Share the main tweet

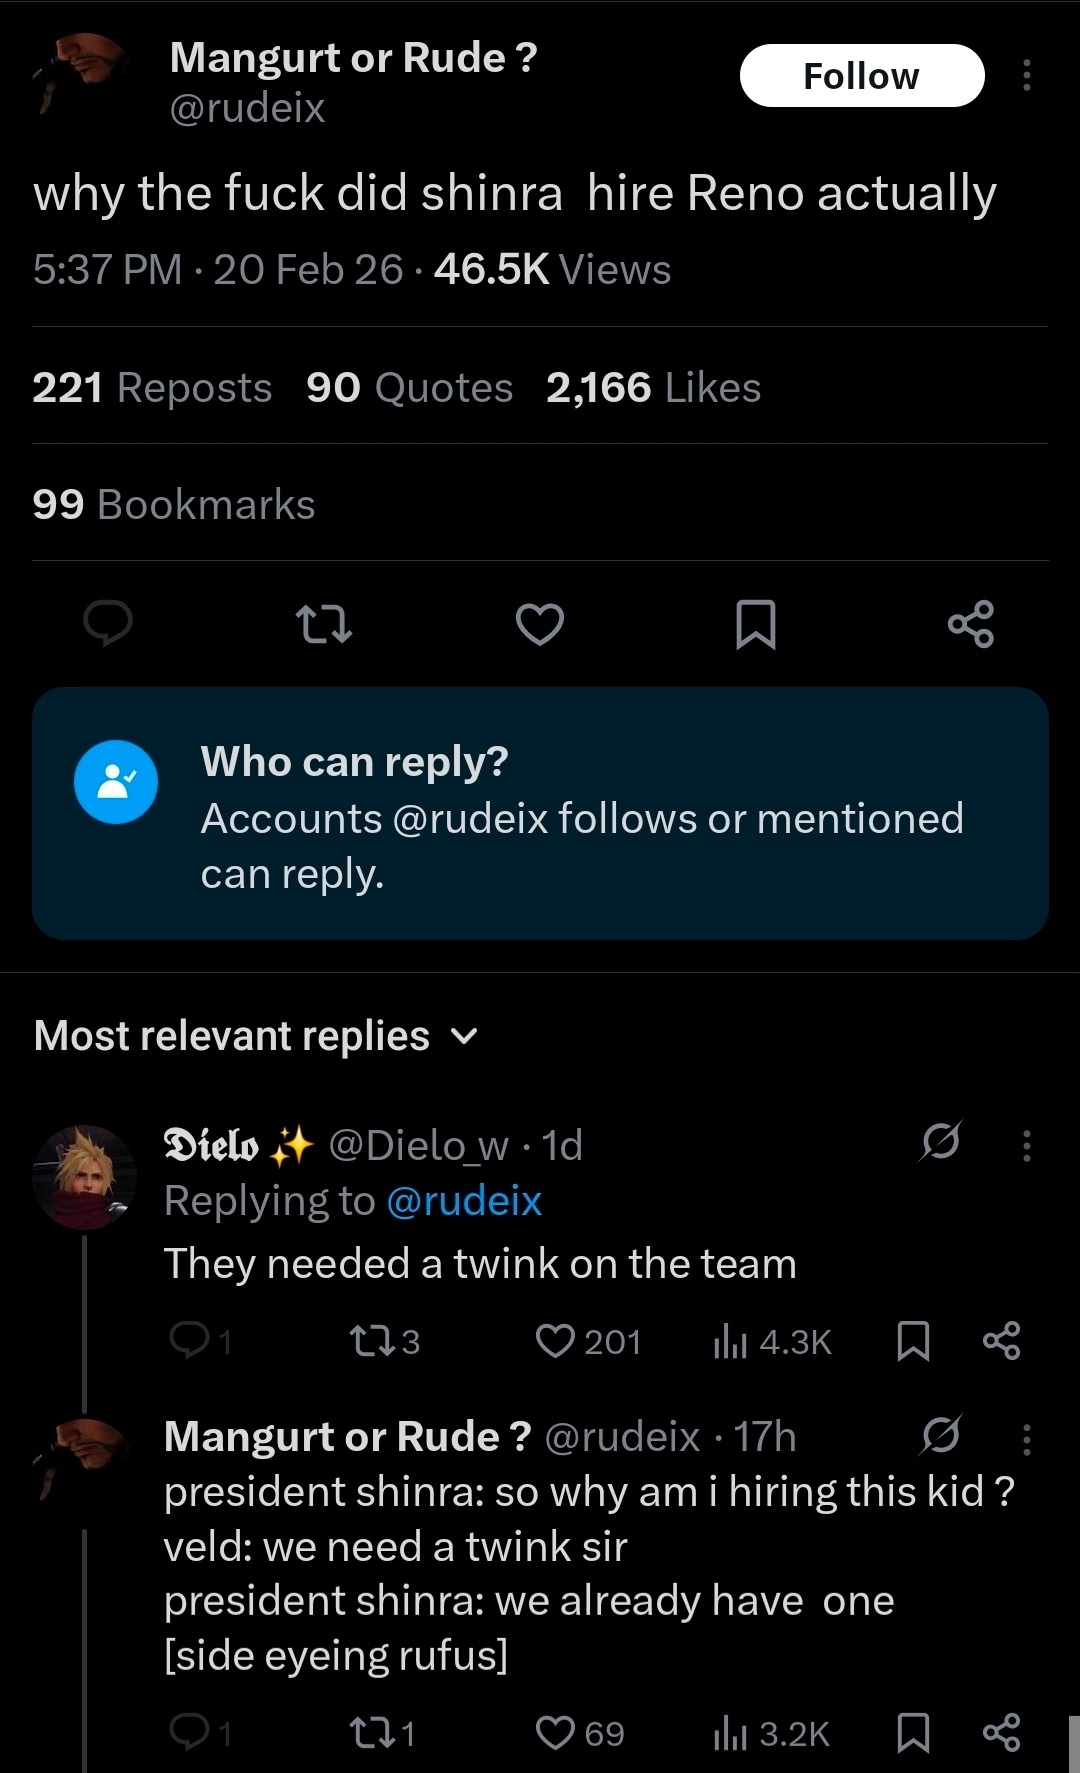pyautogui.click(x=971, y=625)
